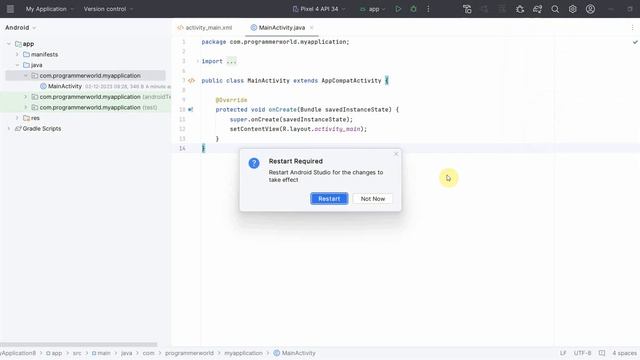Click the package declaration line
The height and width of the screenshot is (360, 640).
click(x=276, y=42)
